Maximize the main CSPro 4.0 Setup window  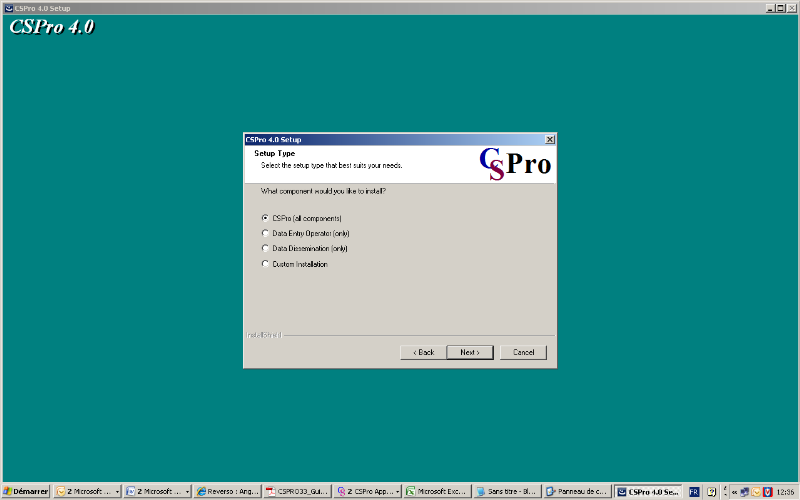click(781, 8)
